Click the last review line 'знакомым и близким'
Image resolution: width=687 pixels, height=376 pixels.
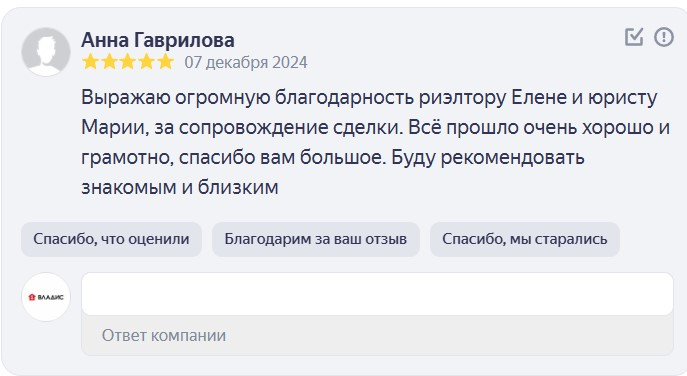point(180,188)
